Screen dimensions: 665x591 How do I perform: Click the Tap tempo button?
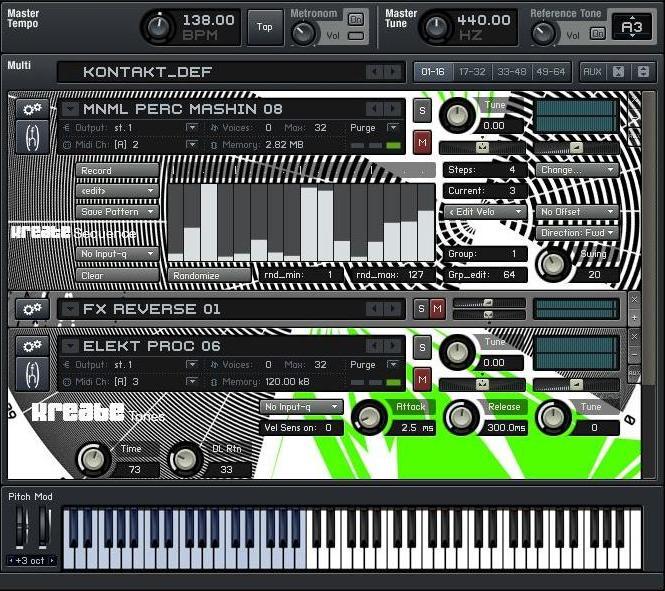tap(265, 28)
